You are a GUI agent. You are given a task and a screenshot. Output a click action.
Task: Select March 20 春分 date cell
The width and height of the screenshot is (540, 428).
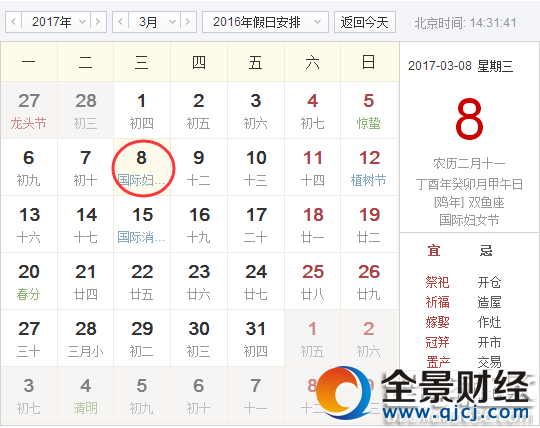pyautogui.click(x=29, y=281)
